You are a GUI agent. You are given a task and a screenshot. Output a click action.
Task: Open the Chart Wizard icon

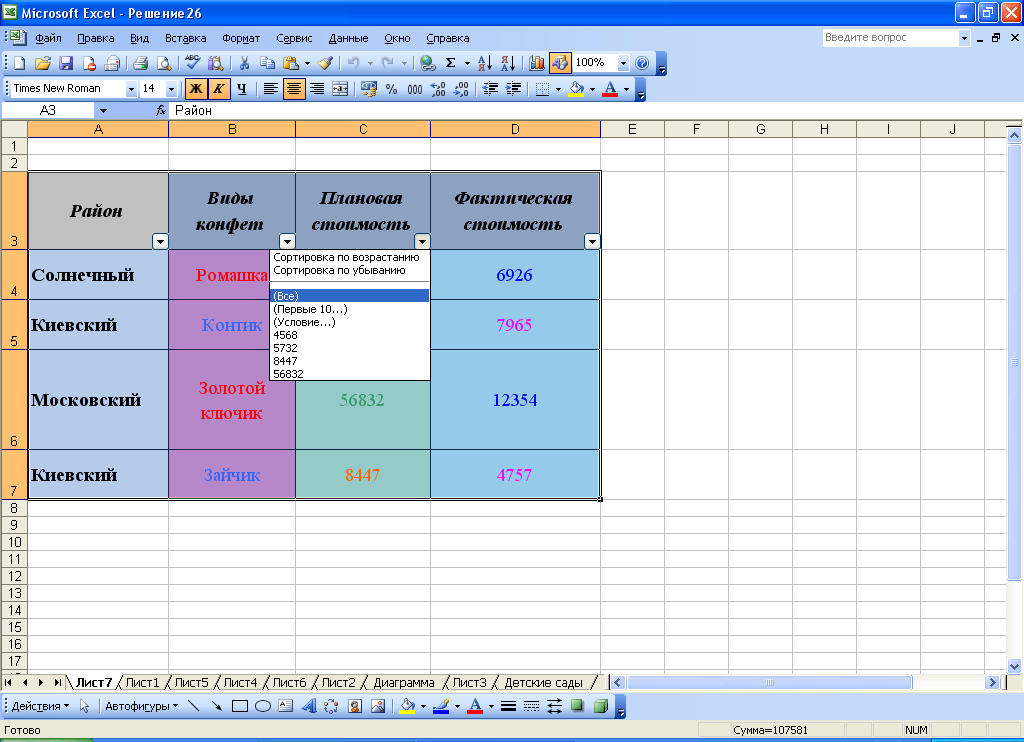[537, 63]
